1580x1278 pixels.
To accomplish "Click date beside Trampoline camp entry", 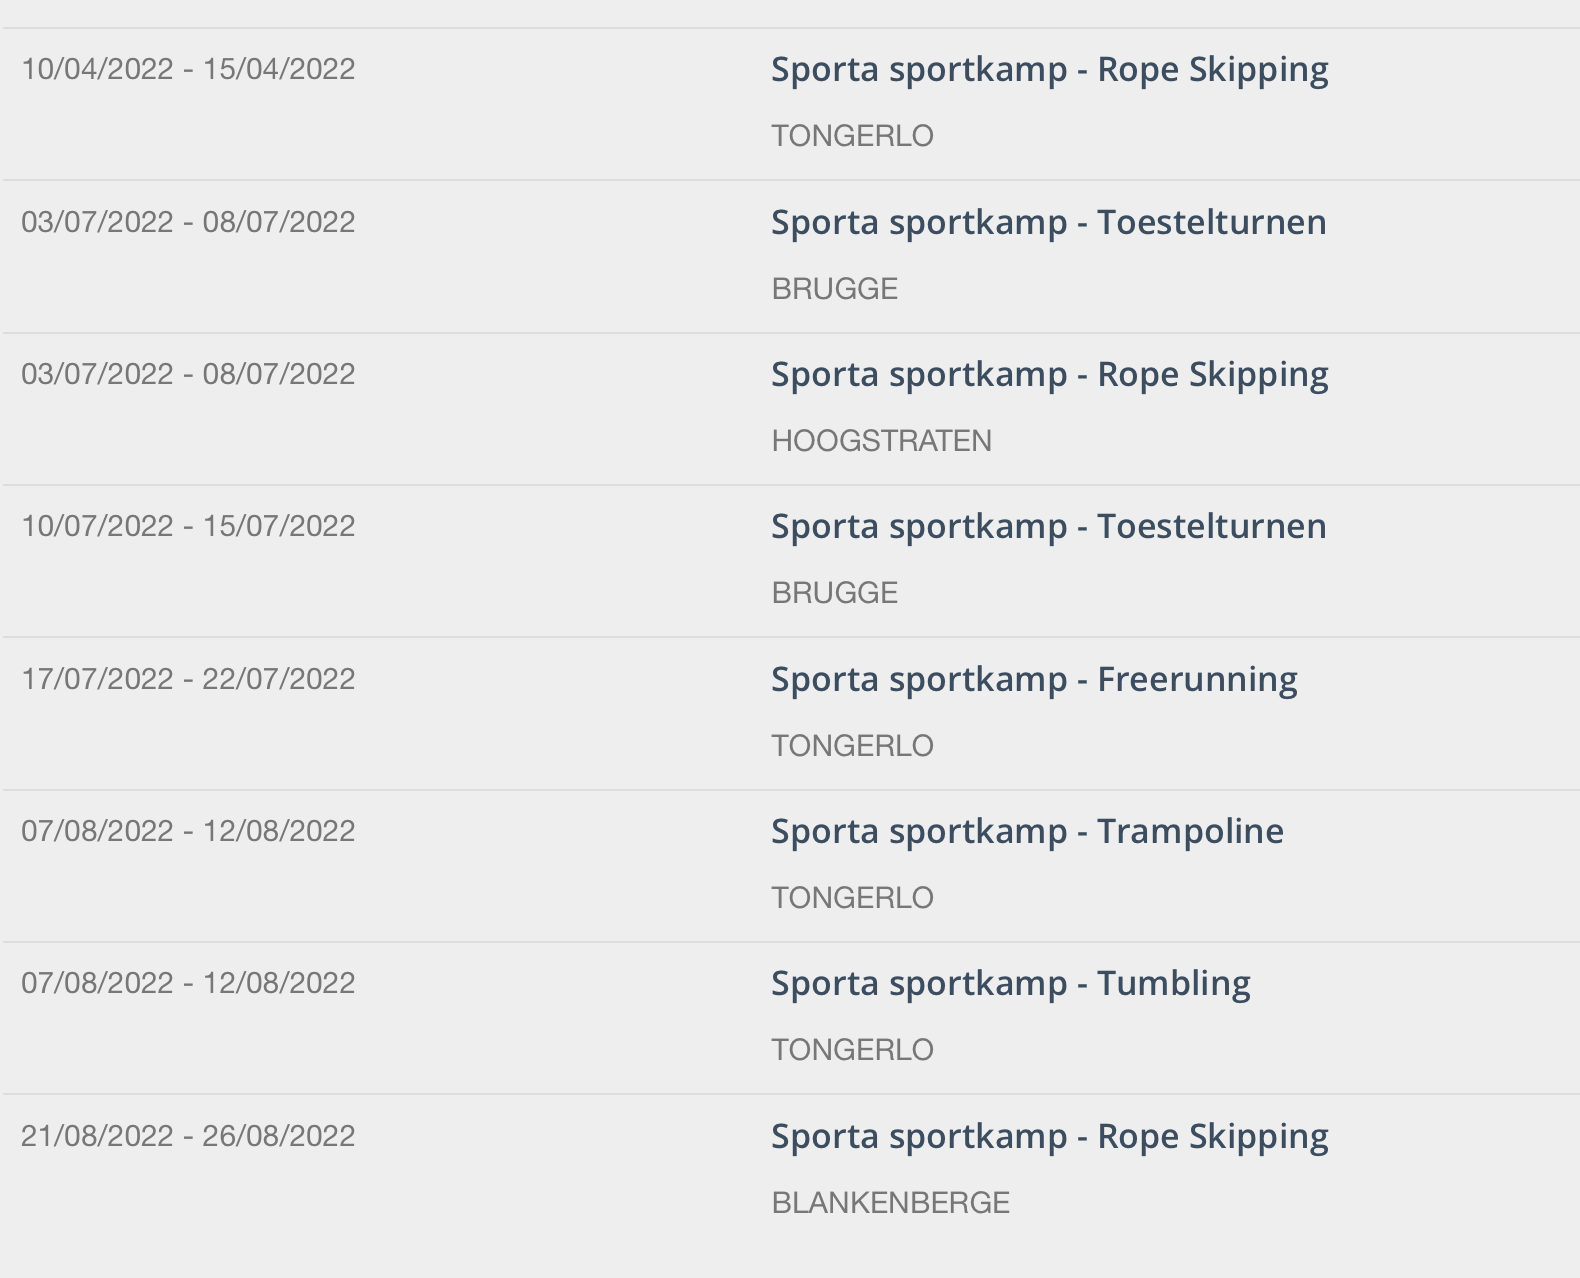I will click(x=188, y=831).
